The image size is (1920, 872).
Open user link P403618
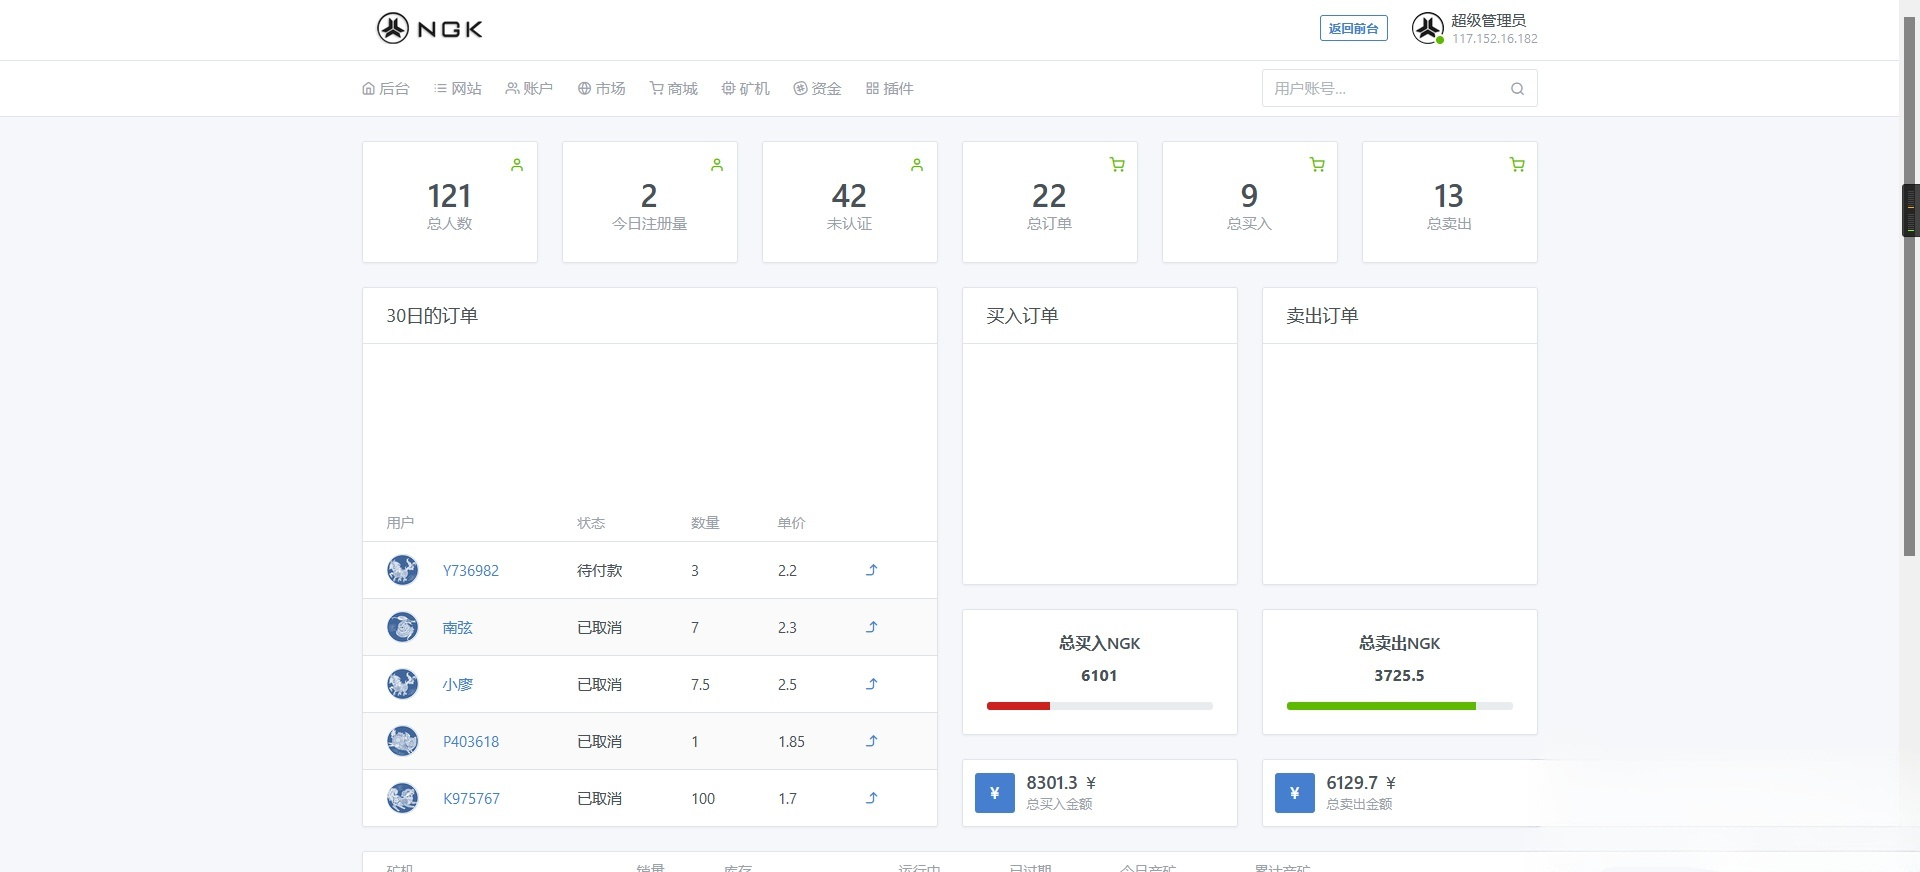471,742
